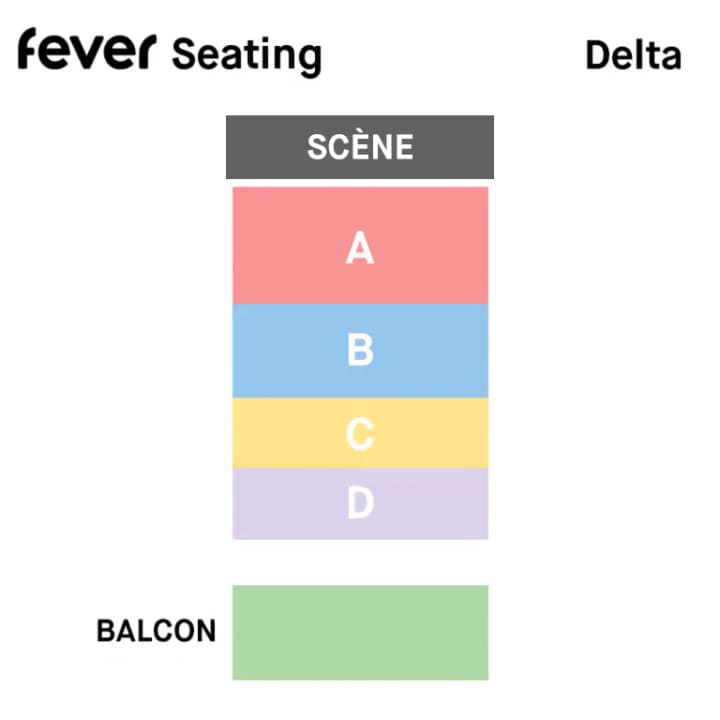Image resolution: width=720 pixels, height=720 pixels.
Task: Click the gray SCÈNE stage block
Action: tap(360, 147)
